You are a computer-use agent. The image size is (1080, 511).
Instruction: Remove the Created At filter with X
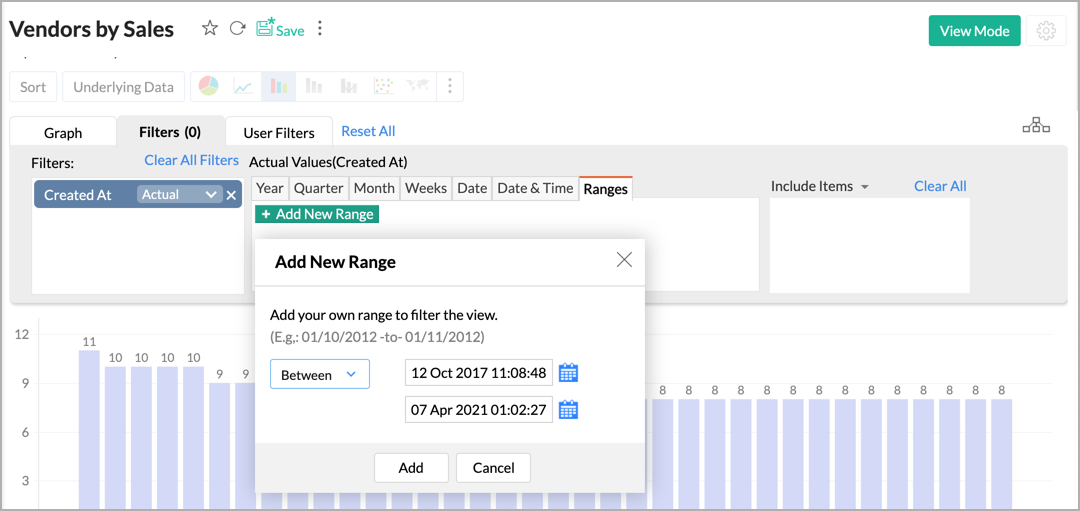[x=231, y=195]
